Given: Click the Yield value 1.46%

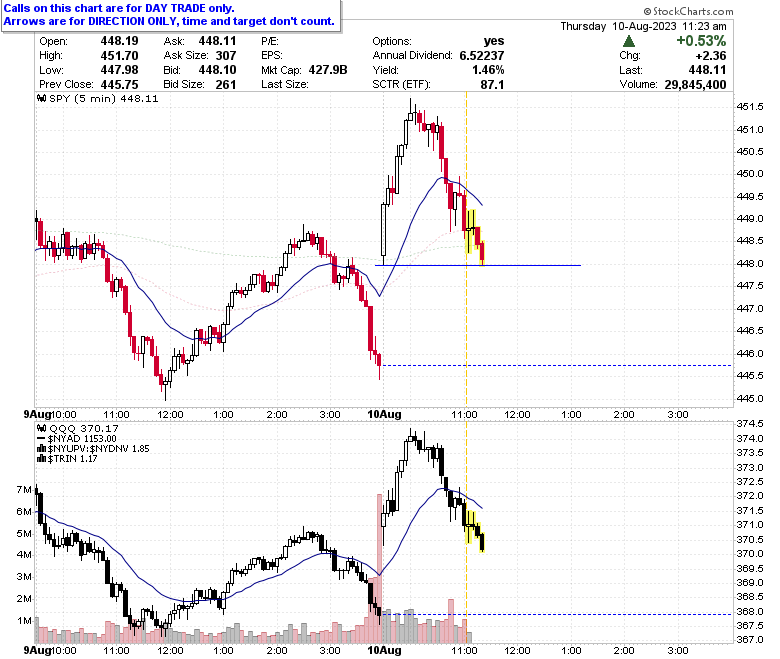Looking at the screenshot, I should [488, 70].
